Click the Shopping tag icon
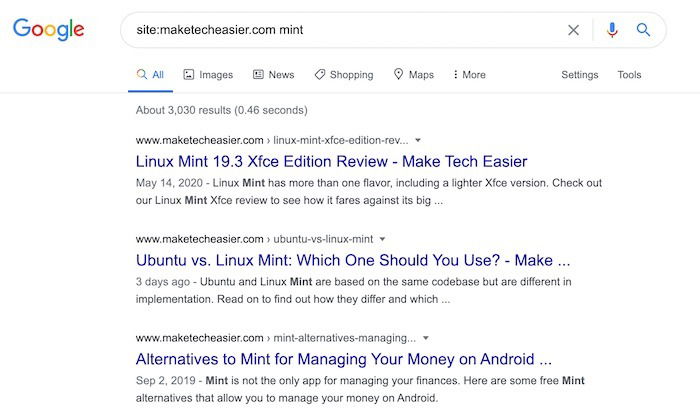This screenshot has width=700, height=412. coord(319,75)
